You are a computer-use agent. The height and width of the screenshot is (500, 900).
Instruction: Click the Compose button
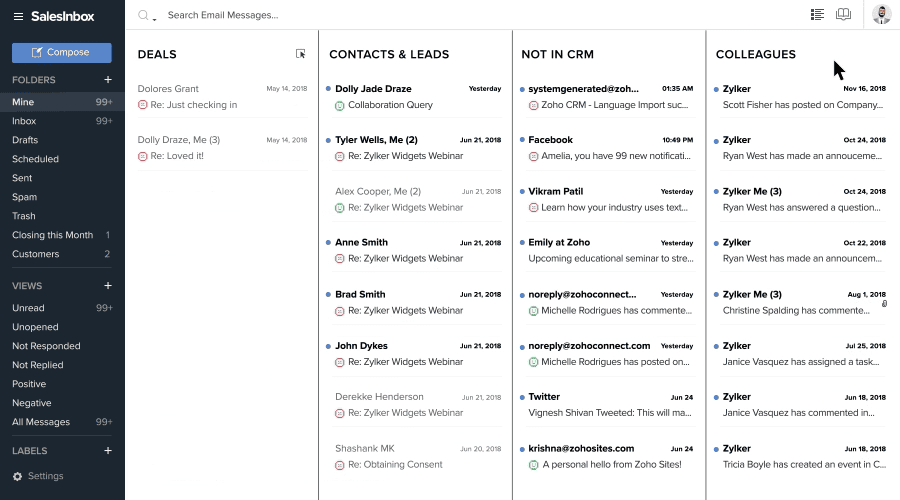[61, 52]
